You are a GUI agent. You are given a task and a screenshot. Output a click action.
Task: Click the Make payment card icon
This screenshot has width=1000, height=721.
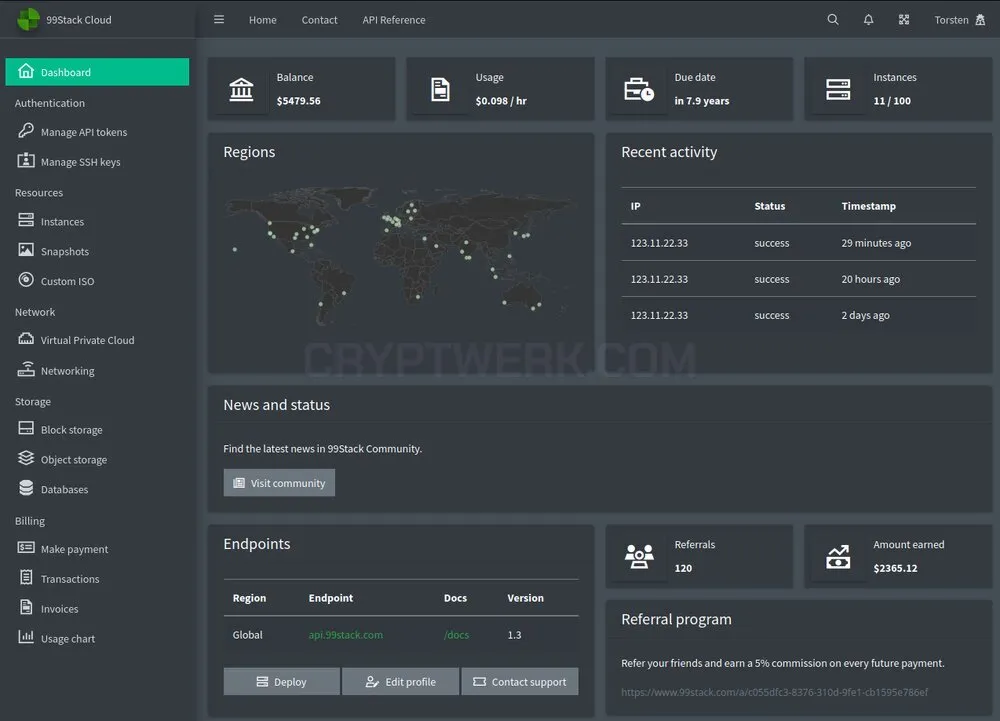click(x=26, y=547)
